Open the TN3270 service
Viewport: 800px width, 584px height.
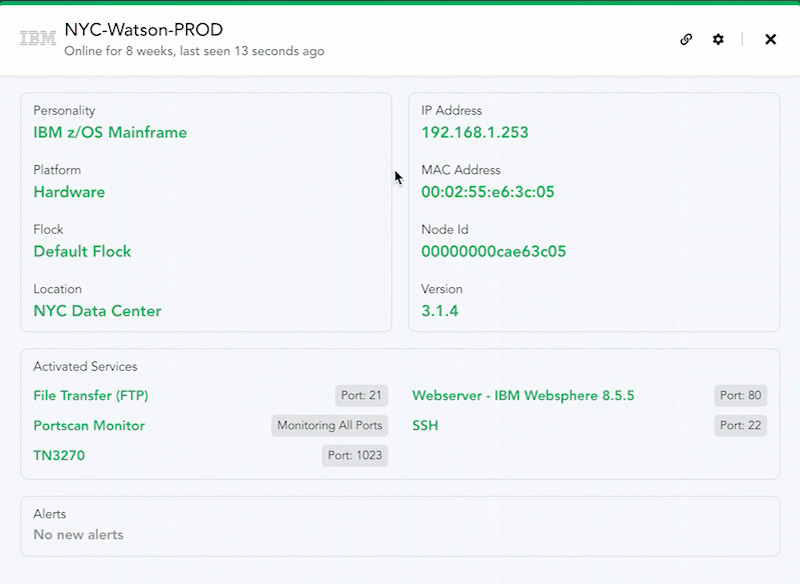(59, 455)
